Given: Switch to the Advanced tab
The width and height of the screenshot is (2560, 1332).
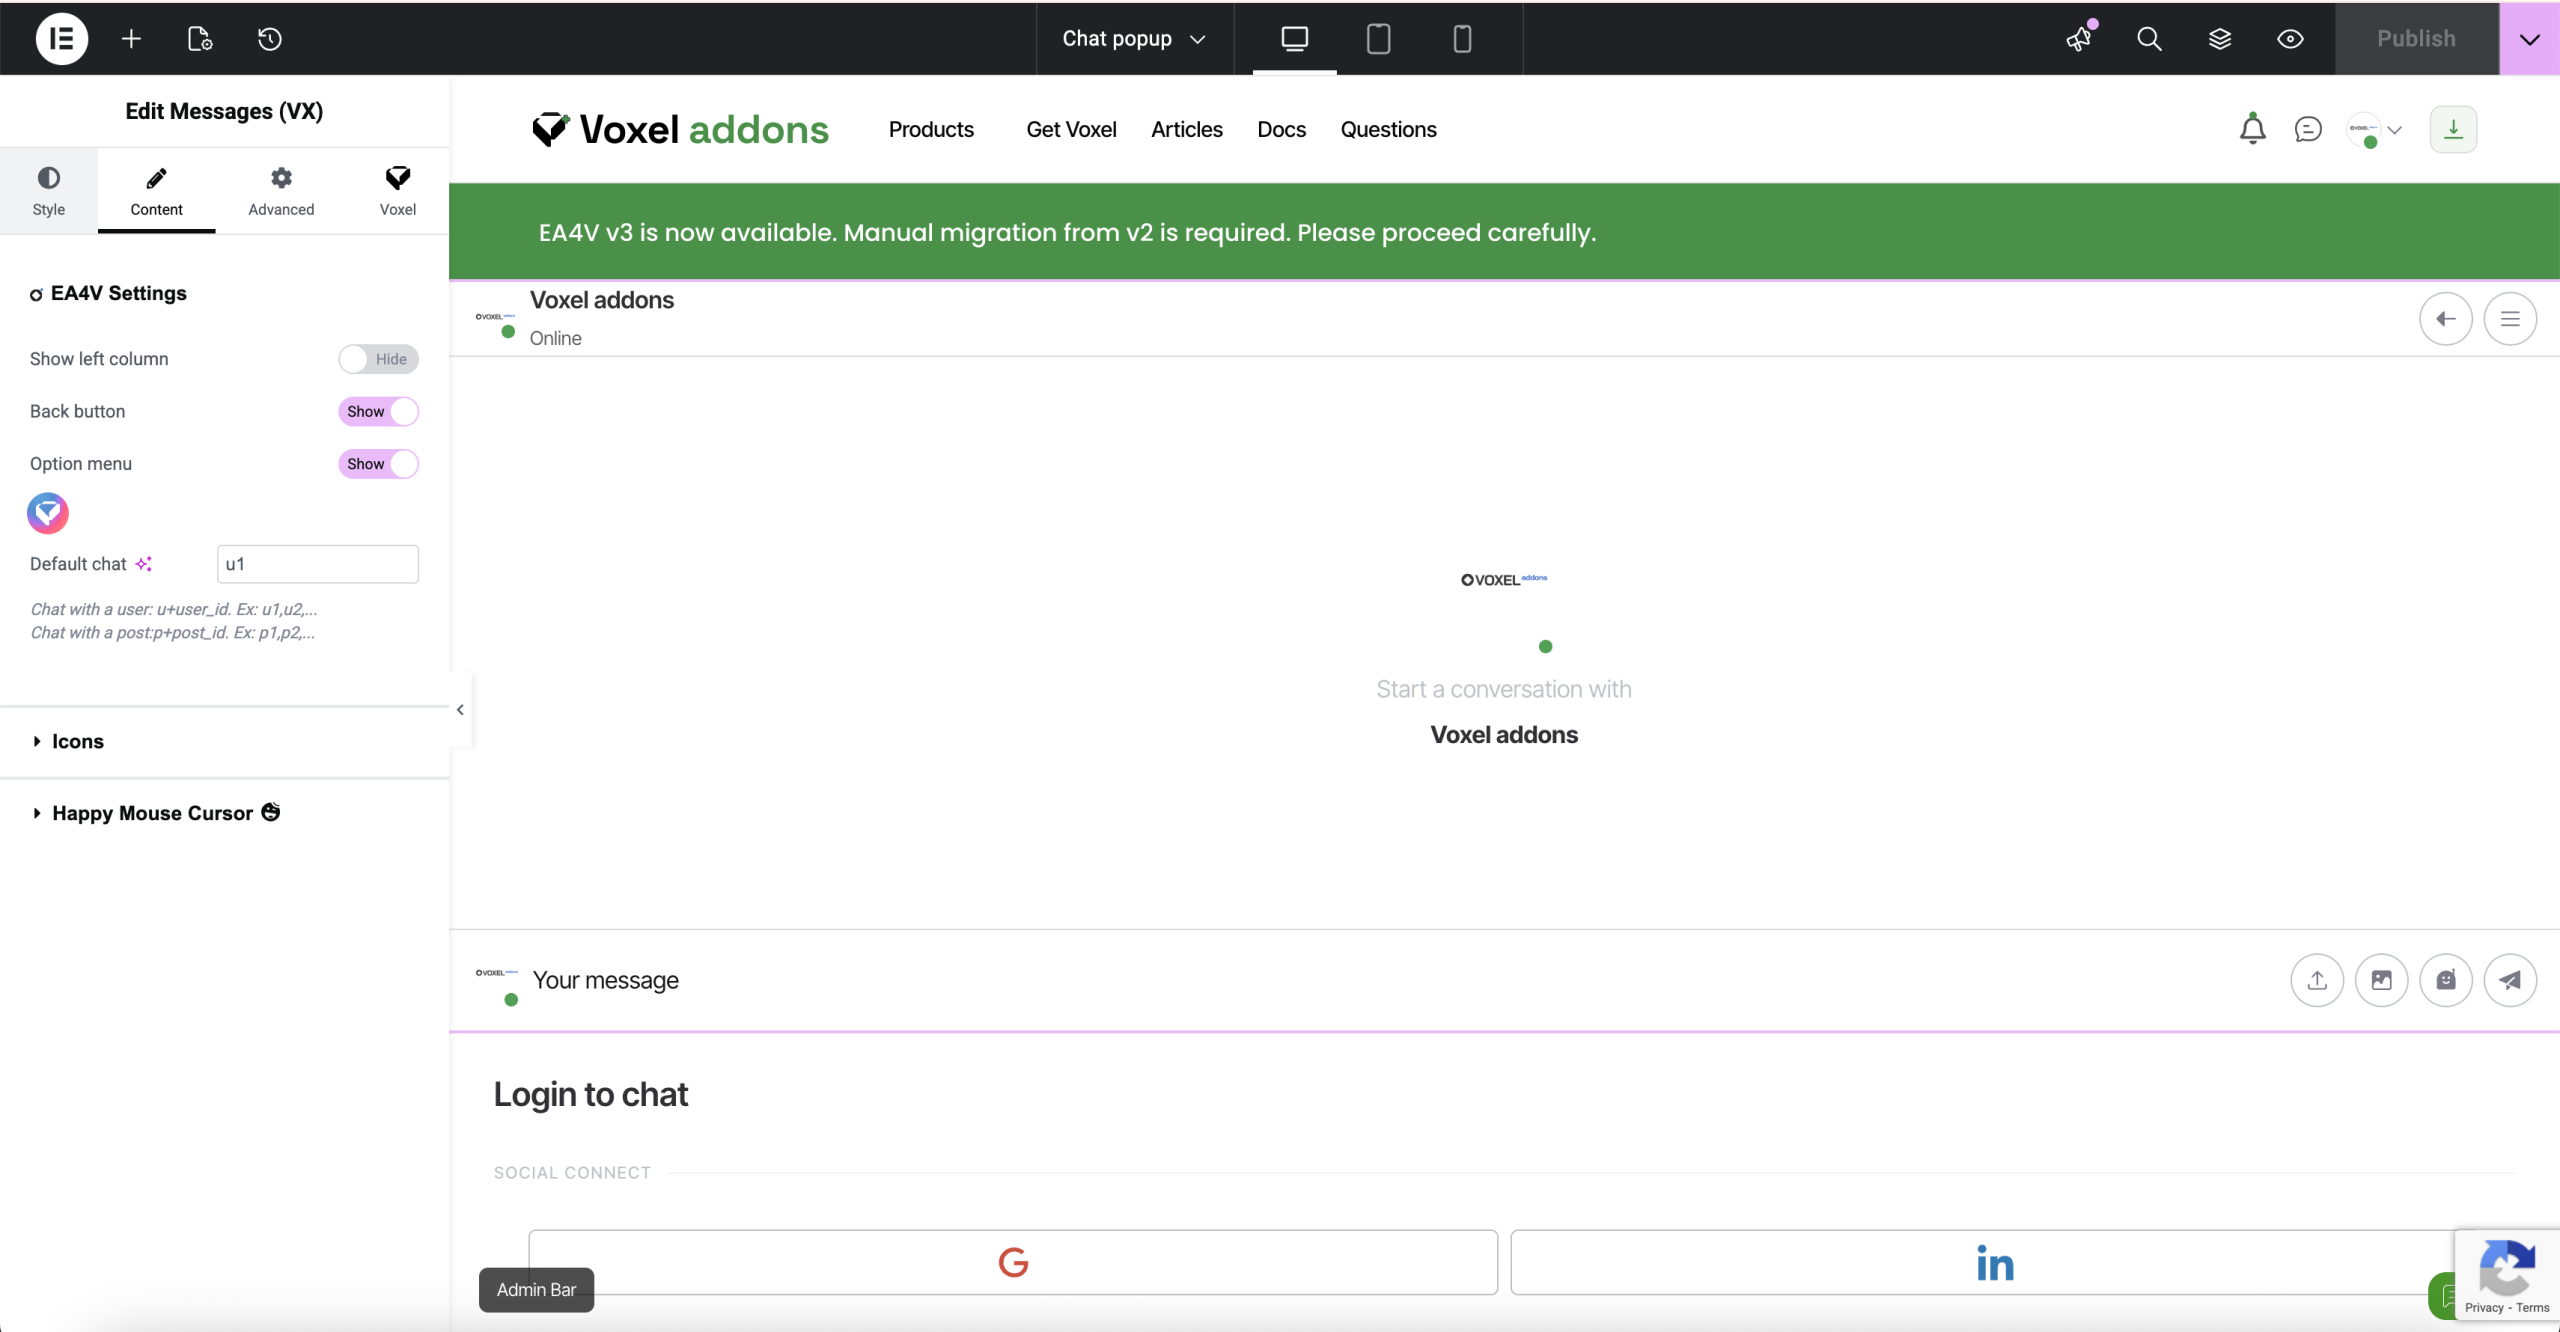Looking at the screenshot, I should point(281,190).
